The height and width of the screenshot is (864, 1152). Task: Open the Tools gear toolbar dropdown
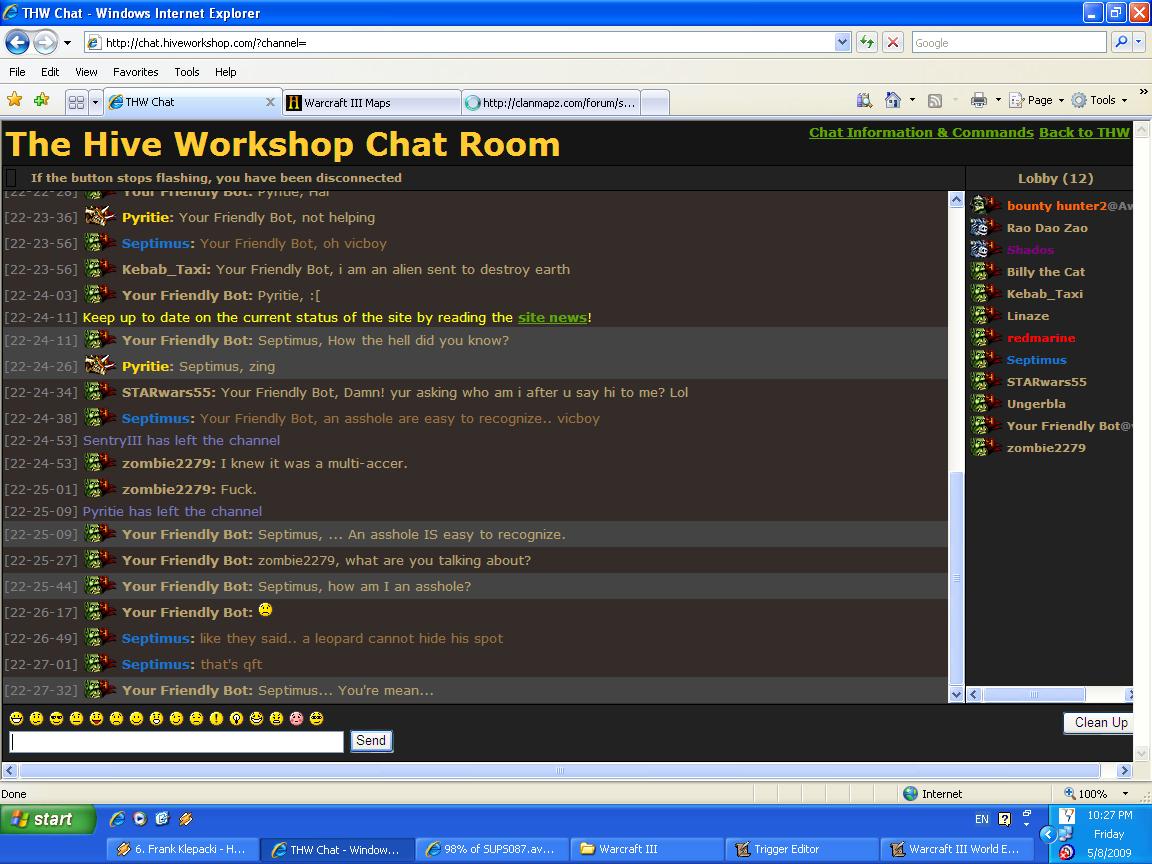(x=1100, y=100)
